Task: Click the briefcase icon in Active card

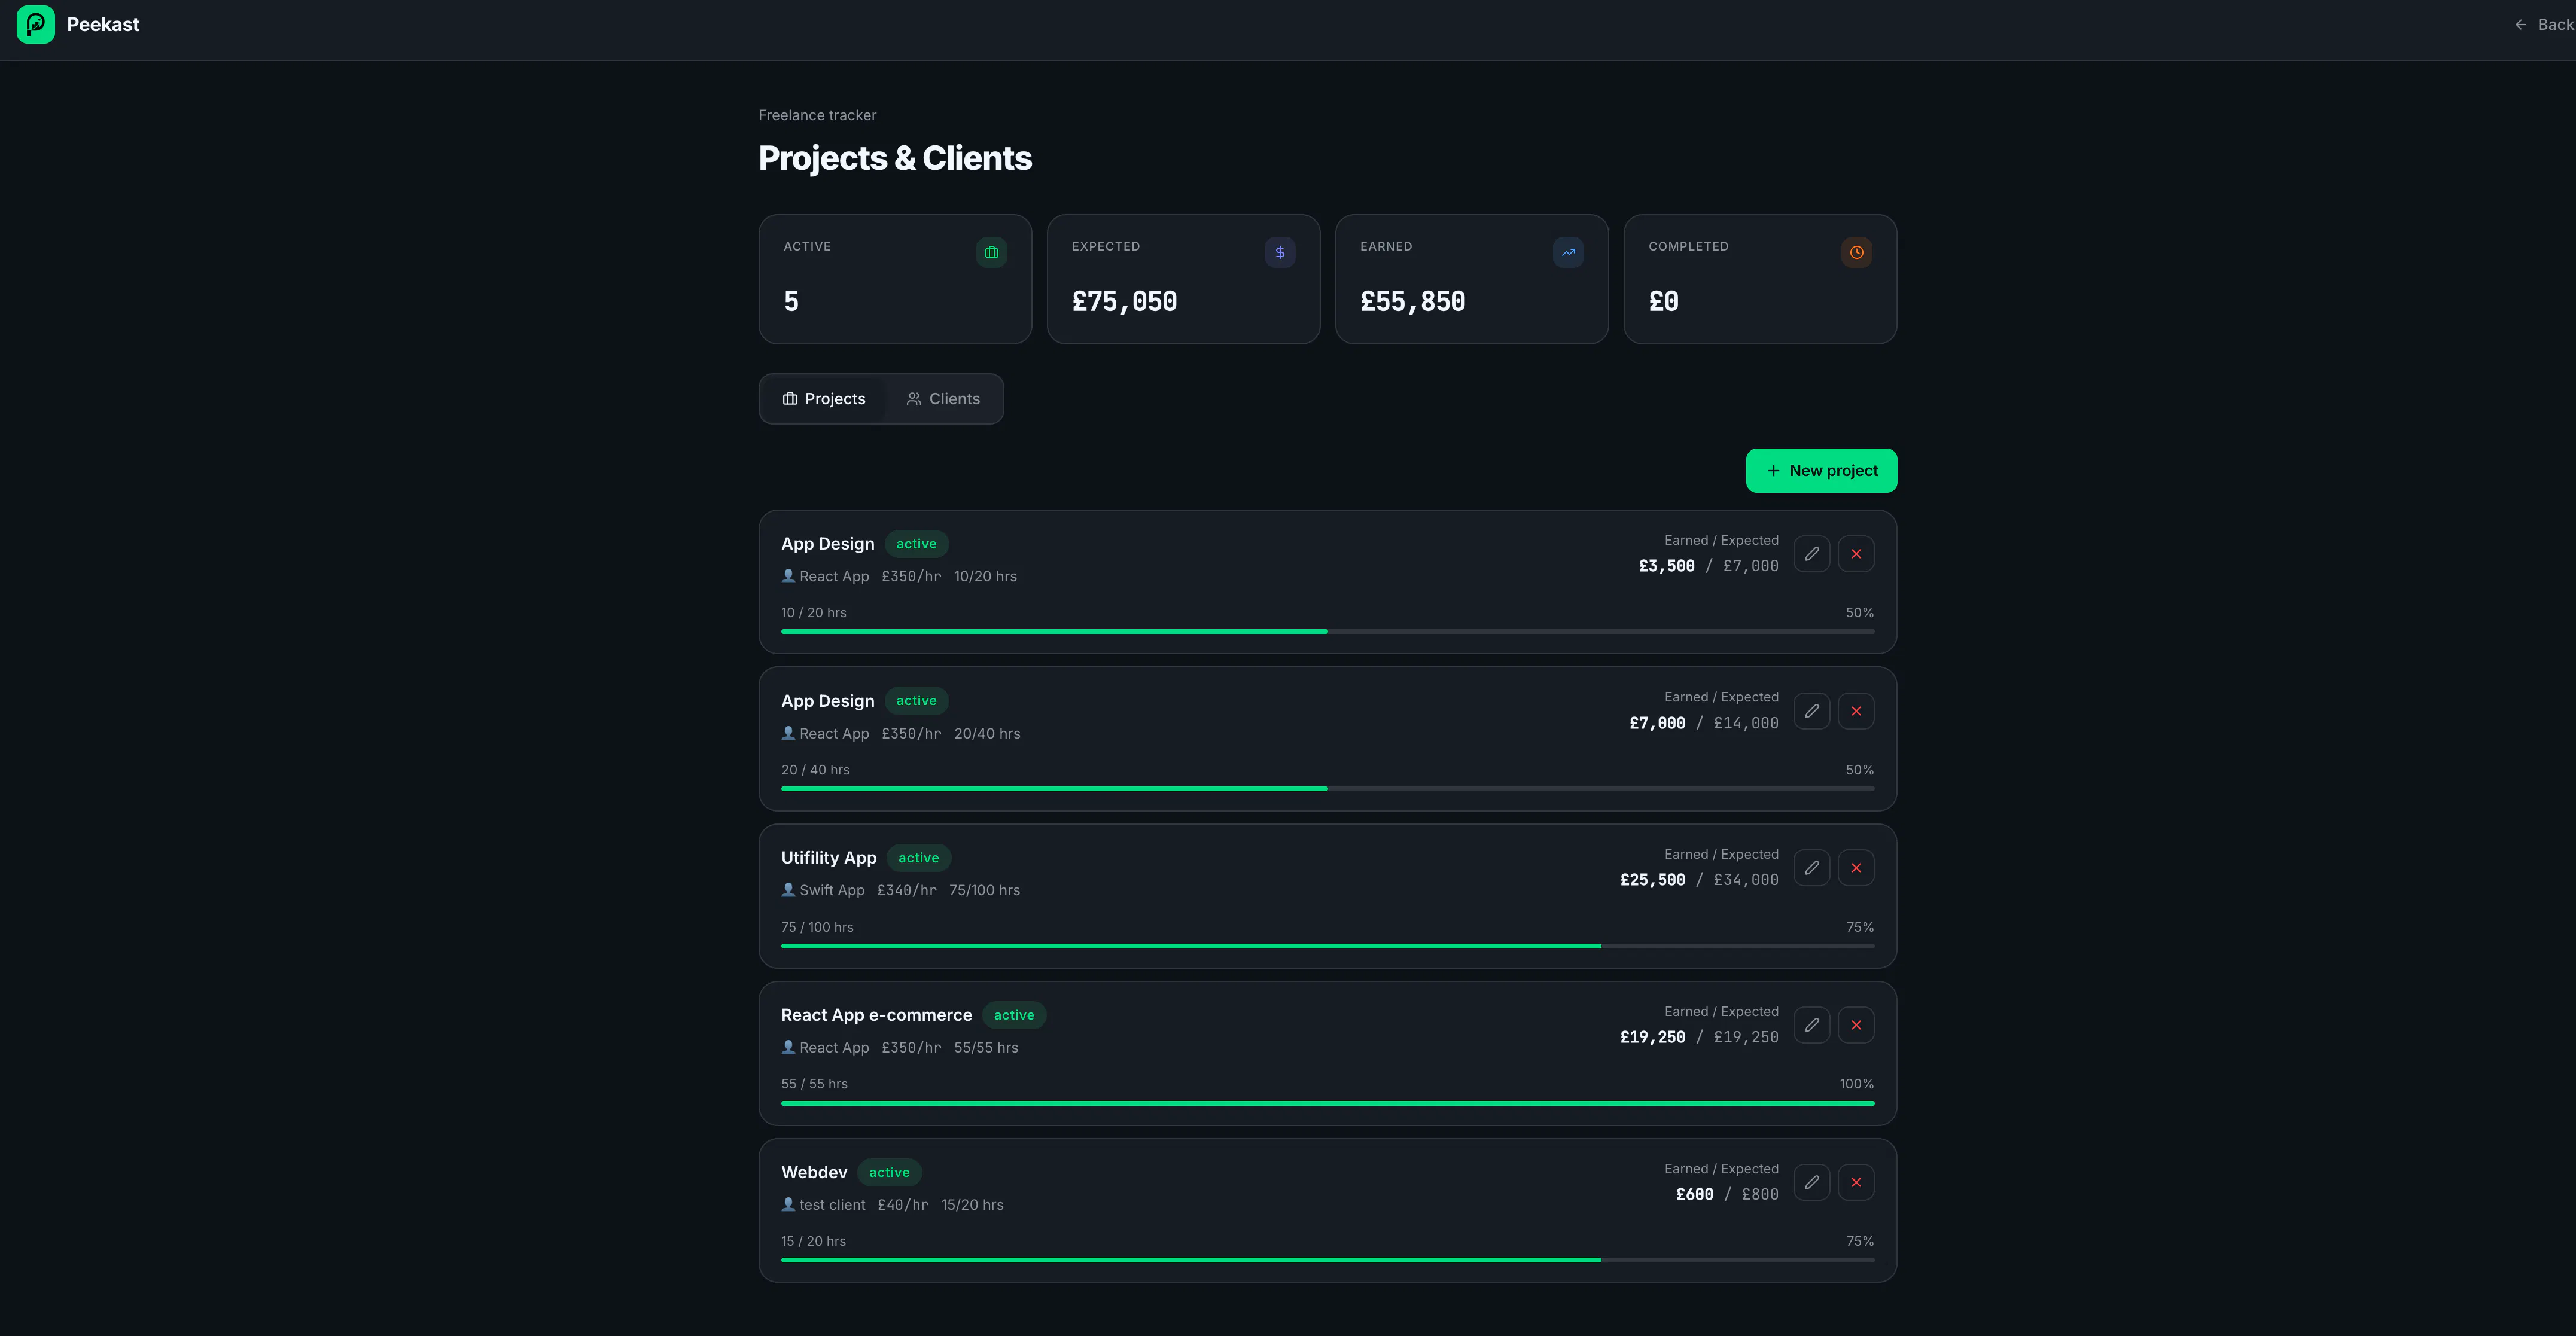Action: coord(991,252)
